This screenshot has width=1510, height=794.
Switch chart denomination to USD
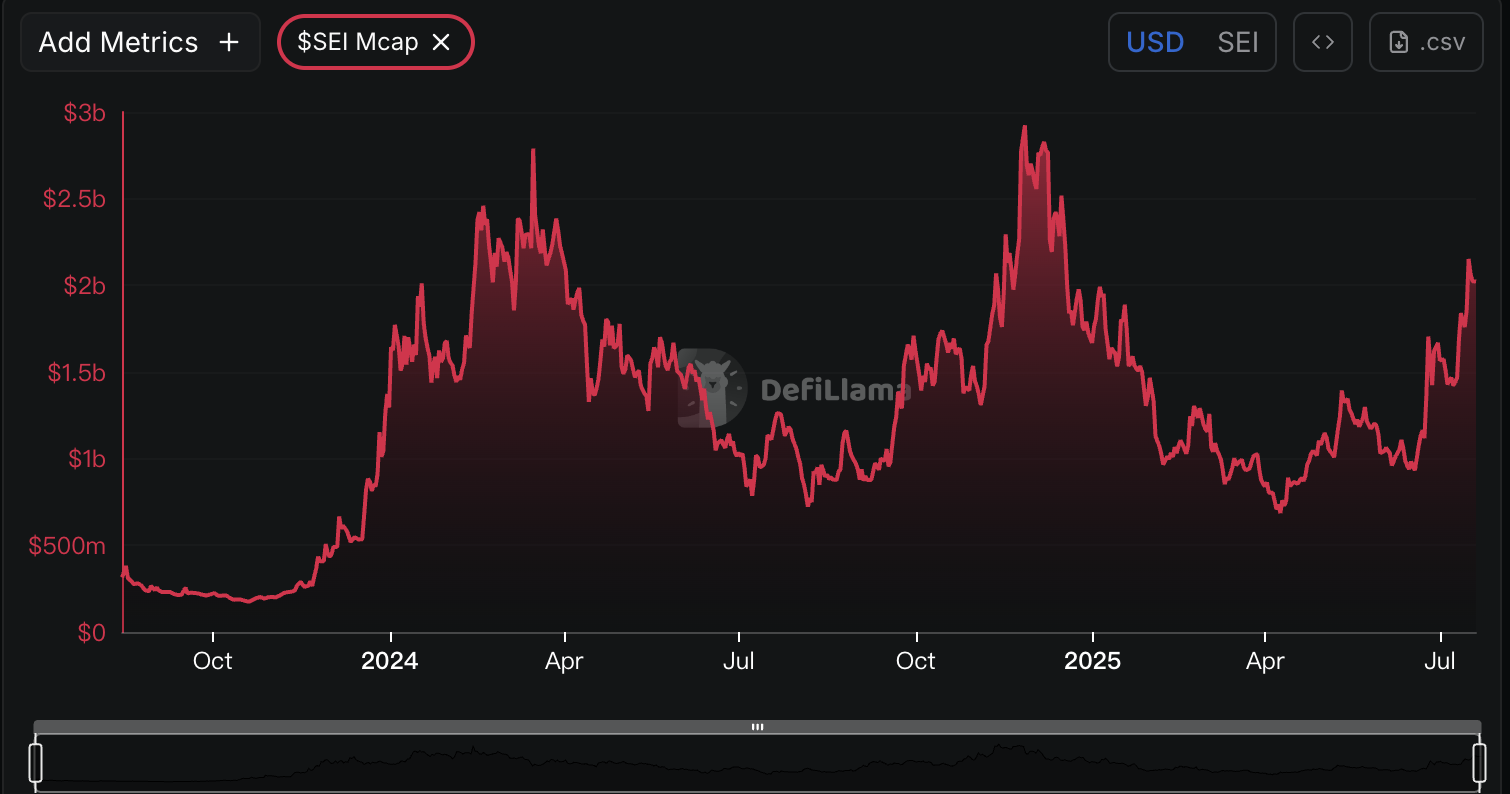(x=1155, y=42)
